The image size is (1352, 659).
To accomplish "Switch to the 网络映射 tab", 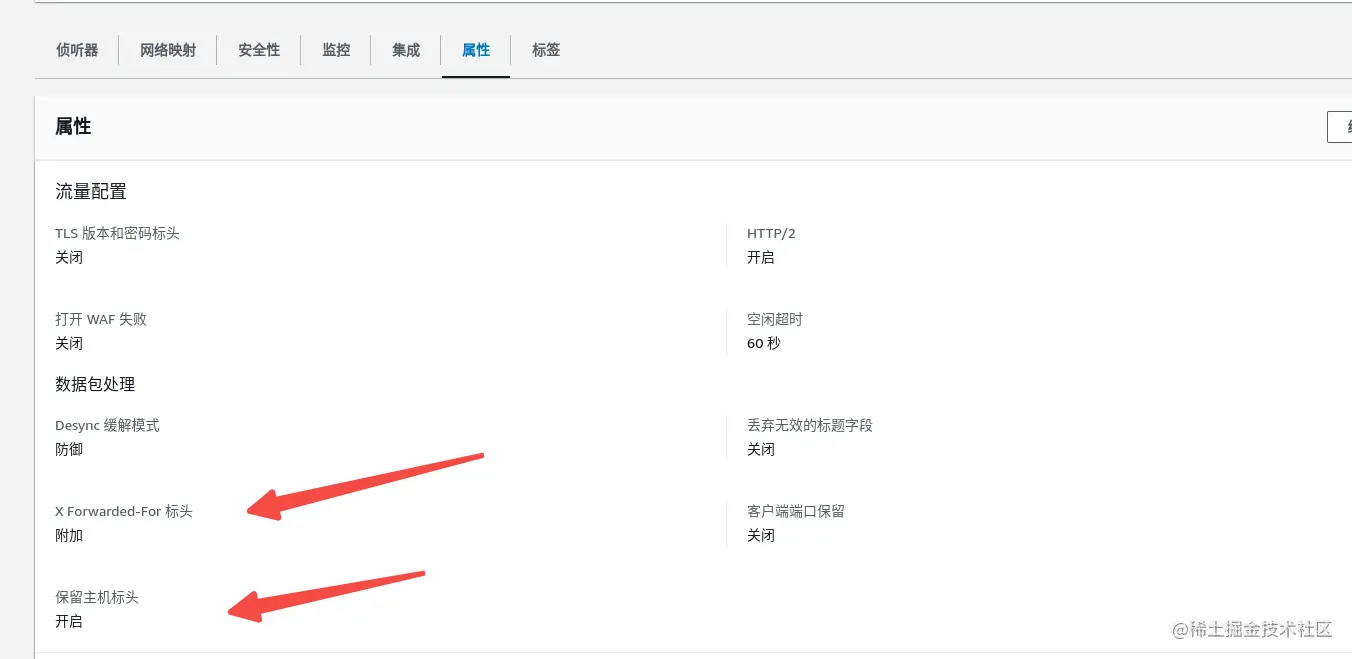I will pos(168,50).
